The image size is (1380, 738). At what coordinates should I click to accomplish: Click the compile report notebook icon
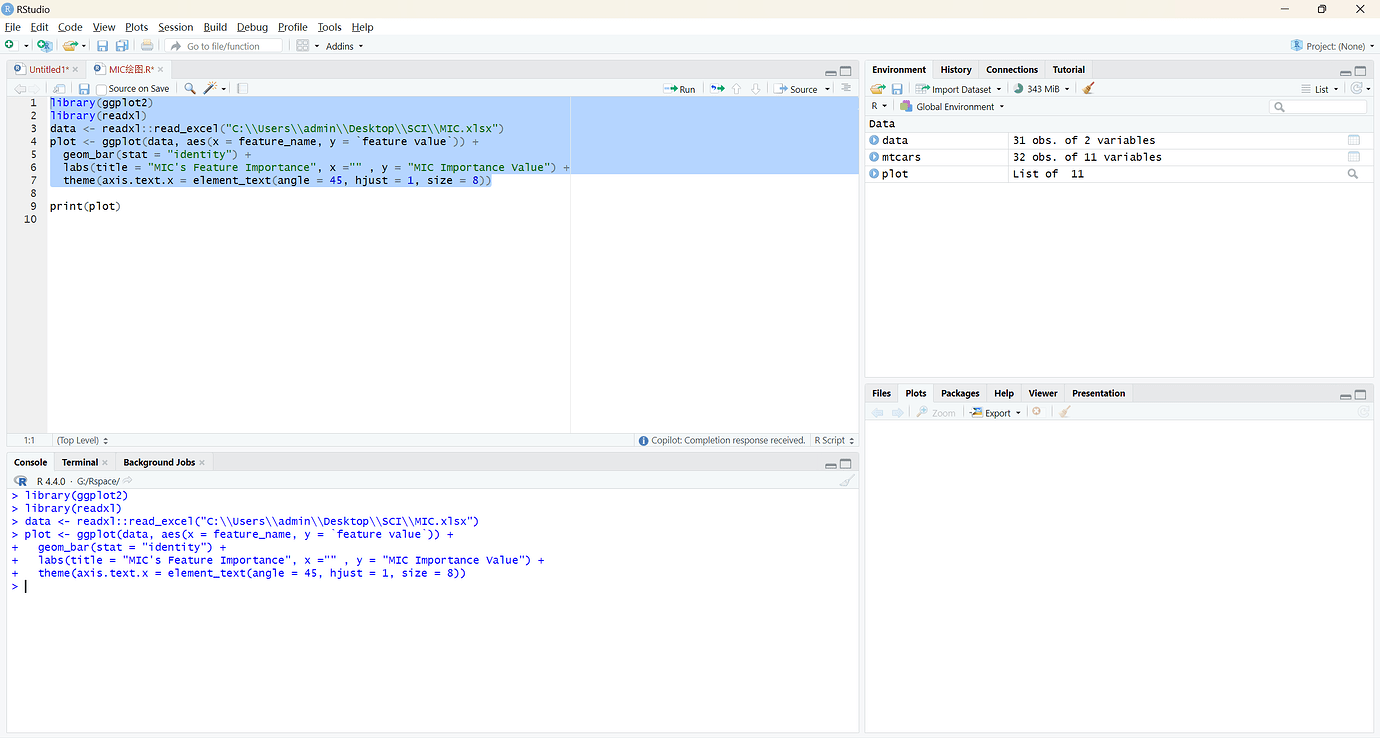coord(242,89)
